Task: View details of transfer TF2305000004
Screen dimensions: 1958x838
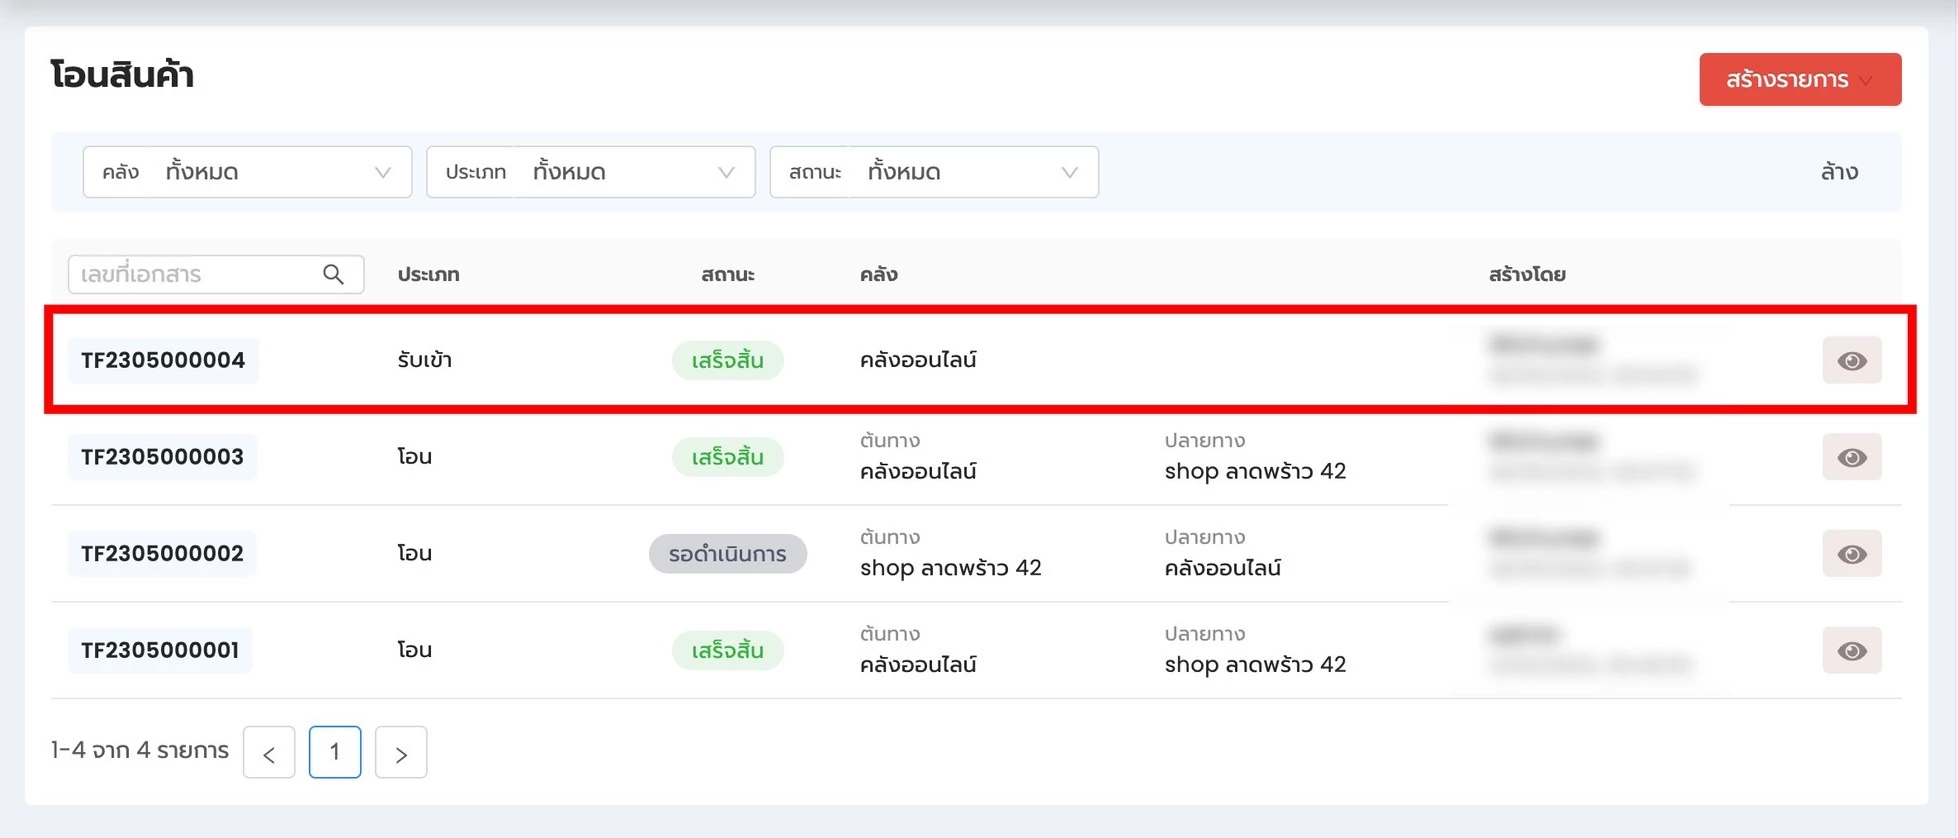Action: [1851, 361]
